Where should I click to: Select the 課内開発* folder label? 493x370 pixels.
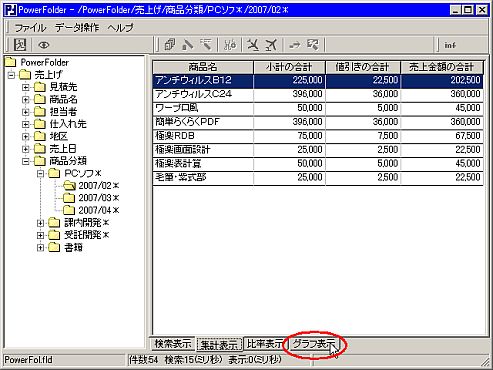86,223
